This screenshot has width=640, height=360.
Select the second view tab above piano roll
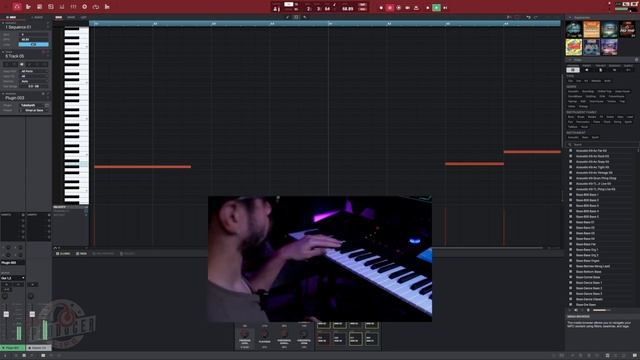(71, 18)
